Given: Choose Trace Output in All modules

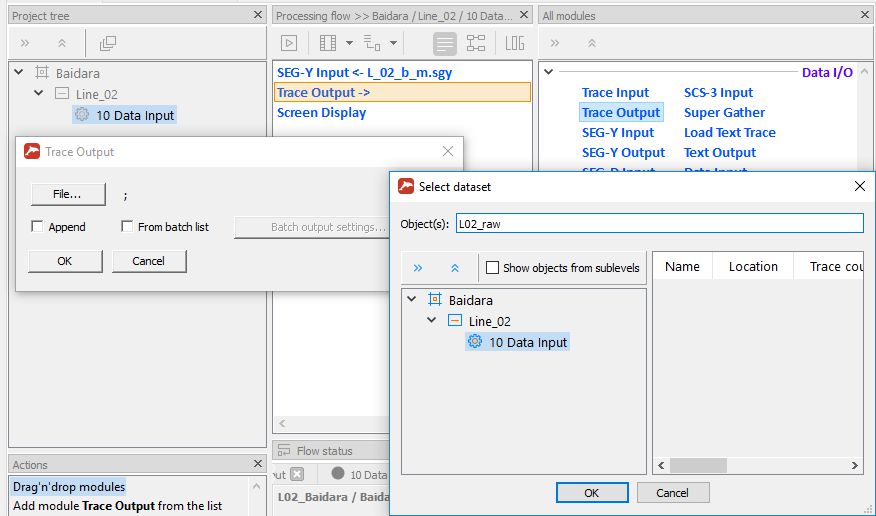Looking at the screenshot, I should pos(621,112).
